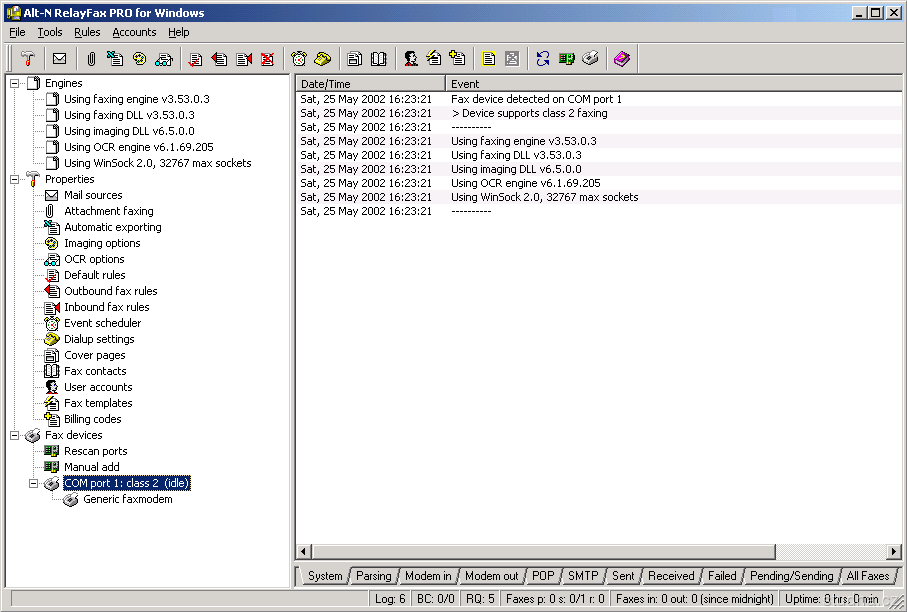Open the Tools menu
The width and height of the screenshot is (907, 612).
tap(50, 32)
